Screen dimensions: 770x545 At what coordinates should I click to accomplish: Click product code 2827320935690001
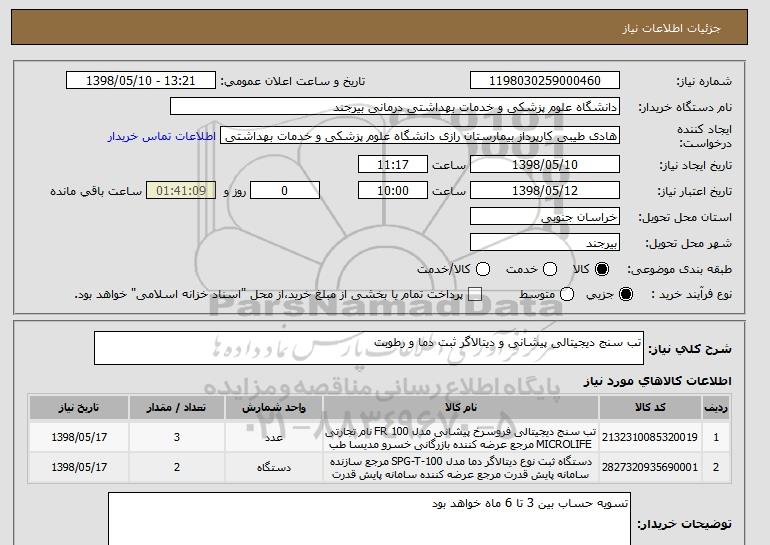[x=650, y=467]
